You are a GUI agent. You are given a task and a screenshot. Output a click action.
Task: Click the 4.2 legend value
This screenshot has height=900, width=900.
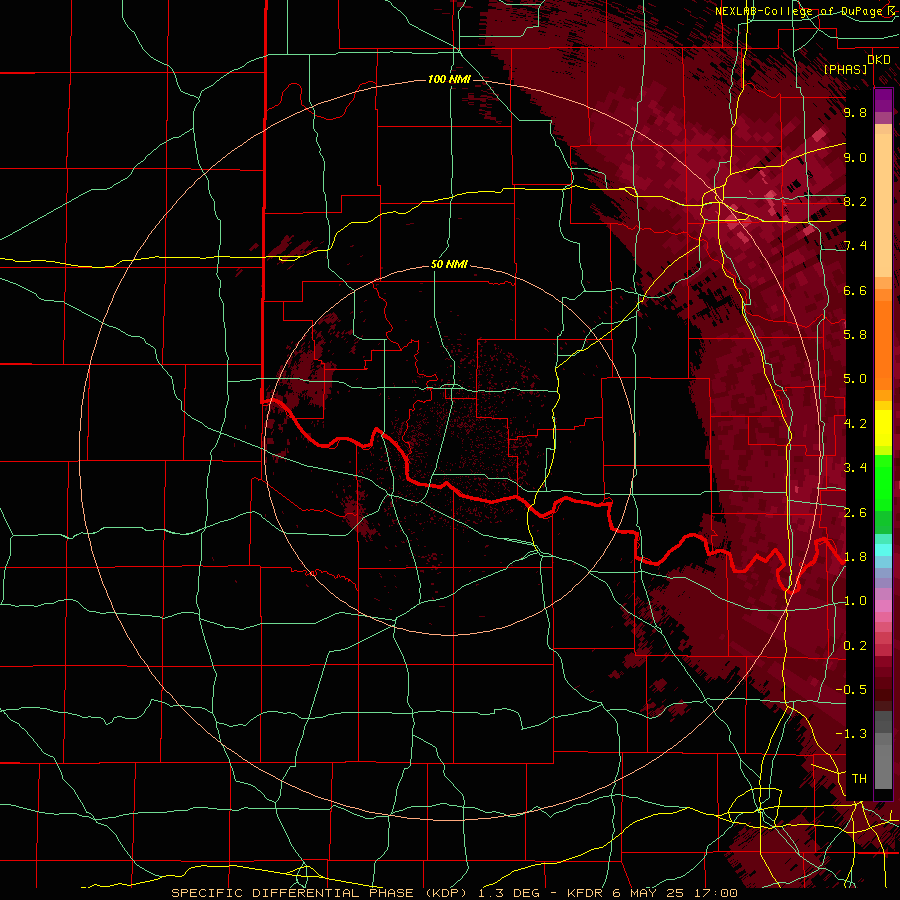tap(855, 424)
